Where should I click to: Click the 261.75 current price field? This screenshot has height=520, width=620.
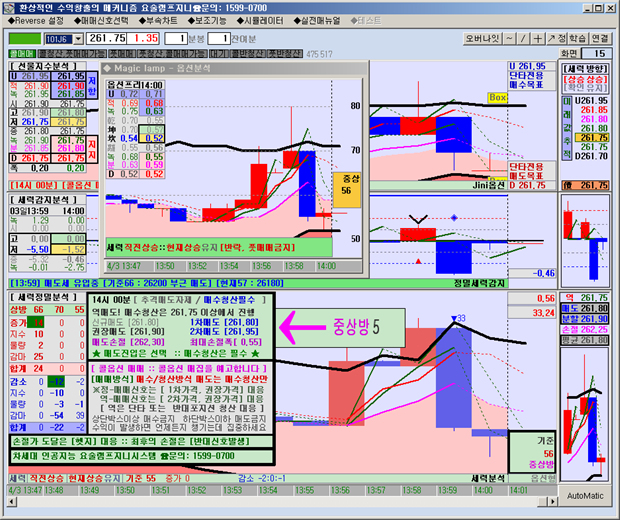(x=106, y=38)
